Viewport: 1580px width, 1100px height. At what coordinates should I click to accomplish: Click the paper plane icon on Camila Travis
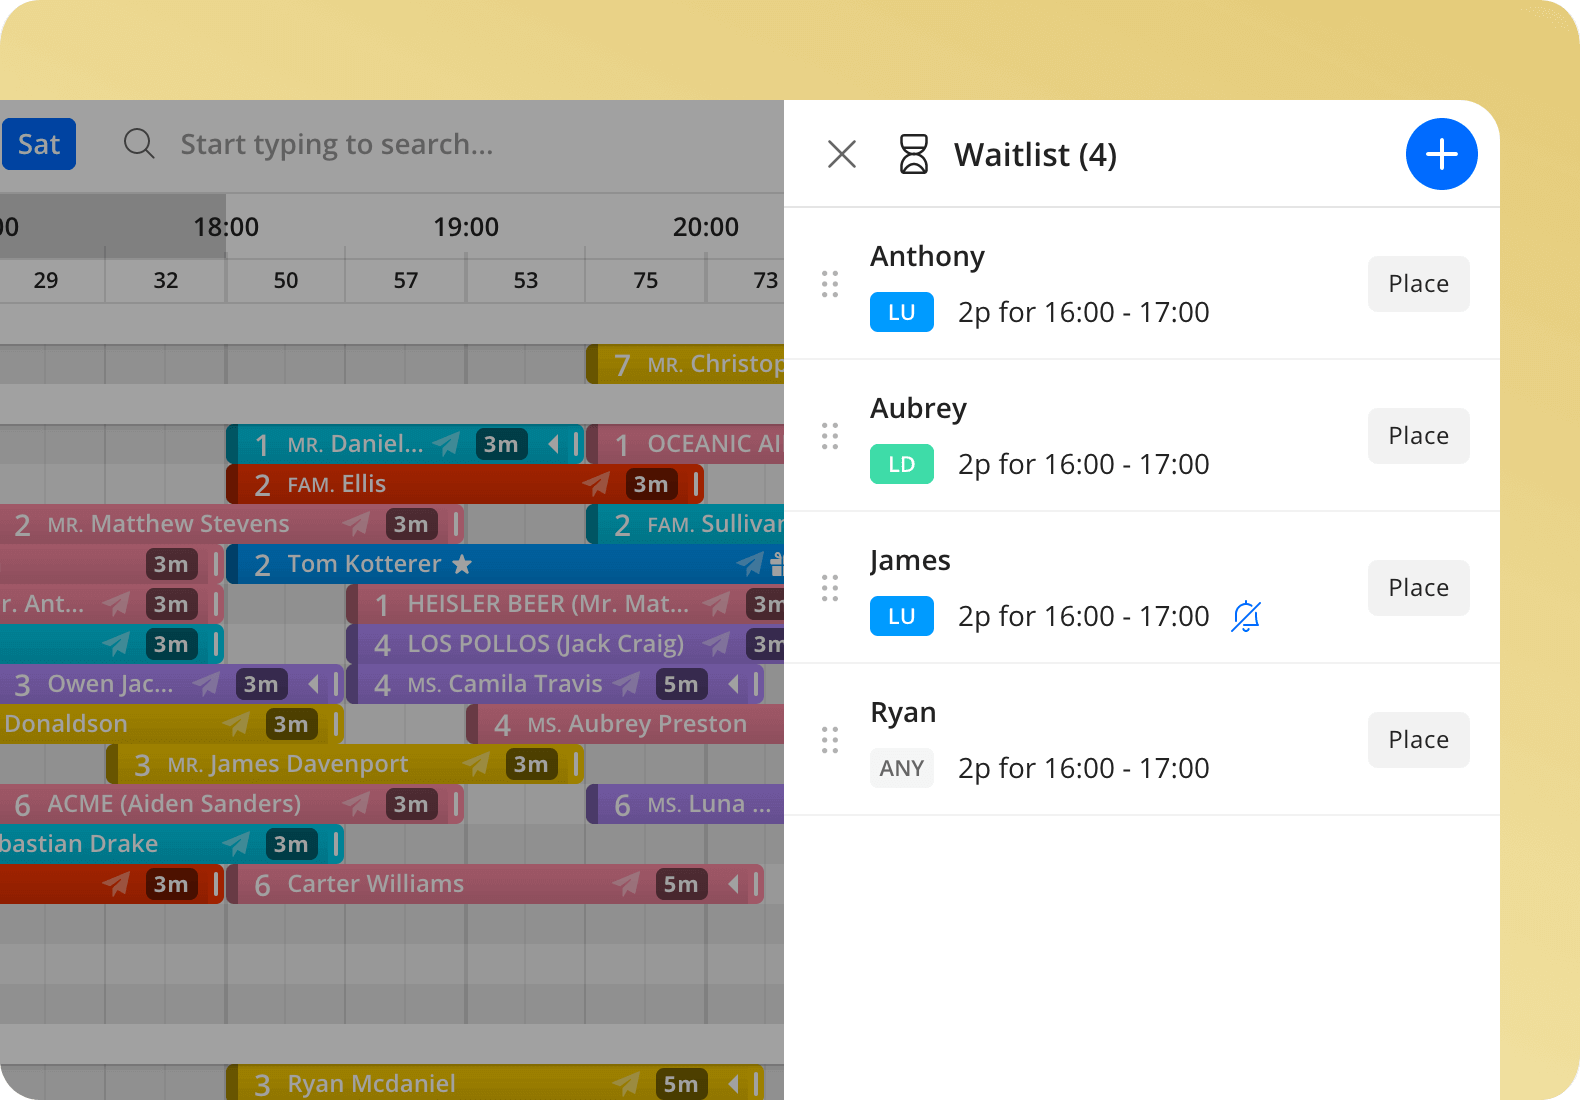[x=627, y=684]
